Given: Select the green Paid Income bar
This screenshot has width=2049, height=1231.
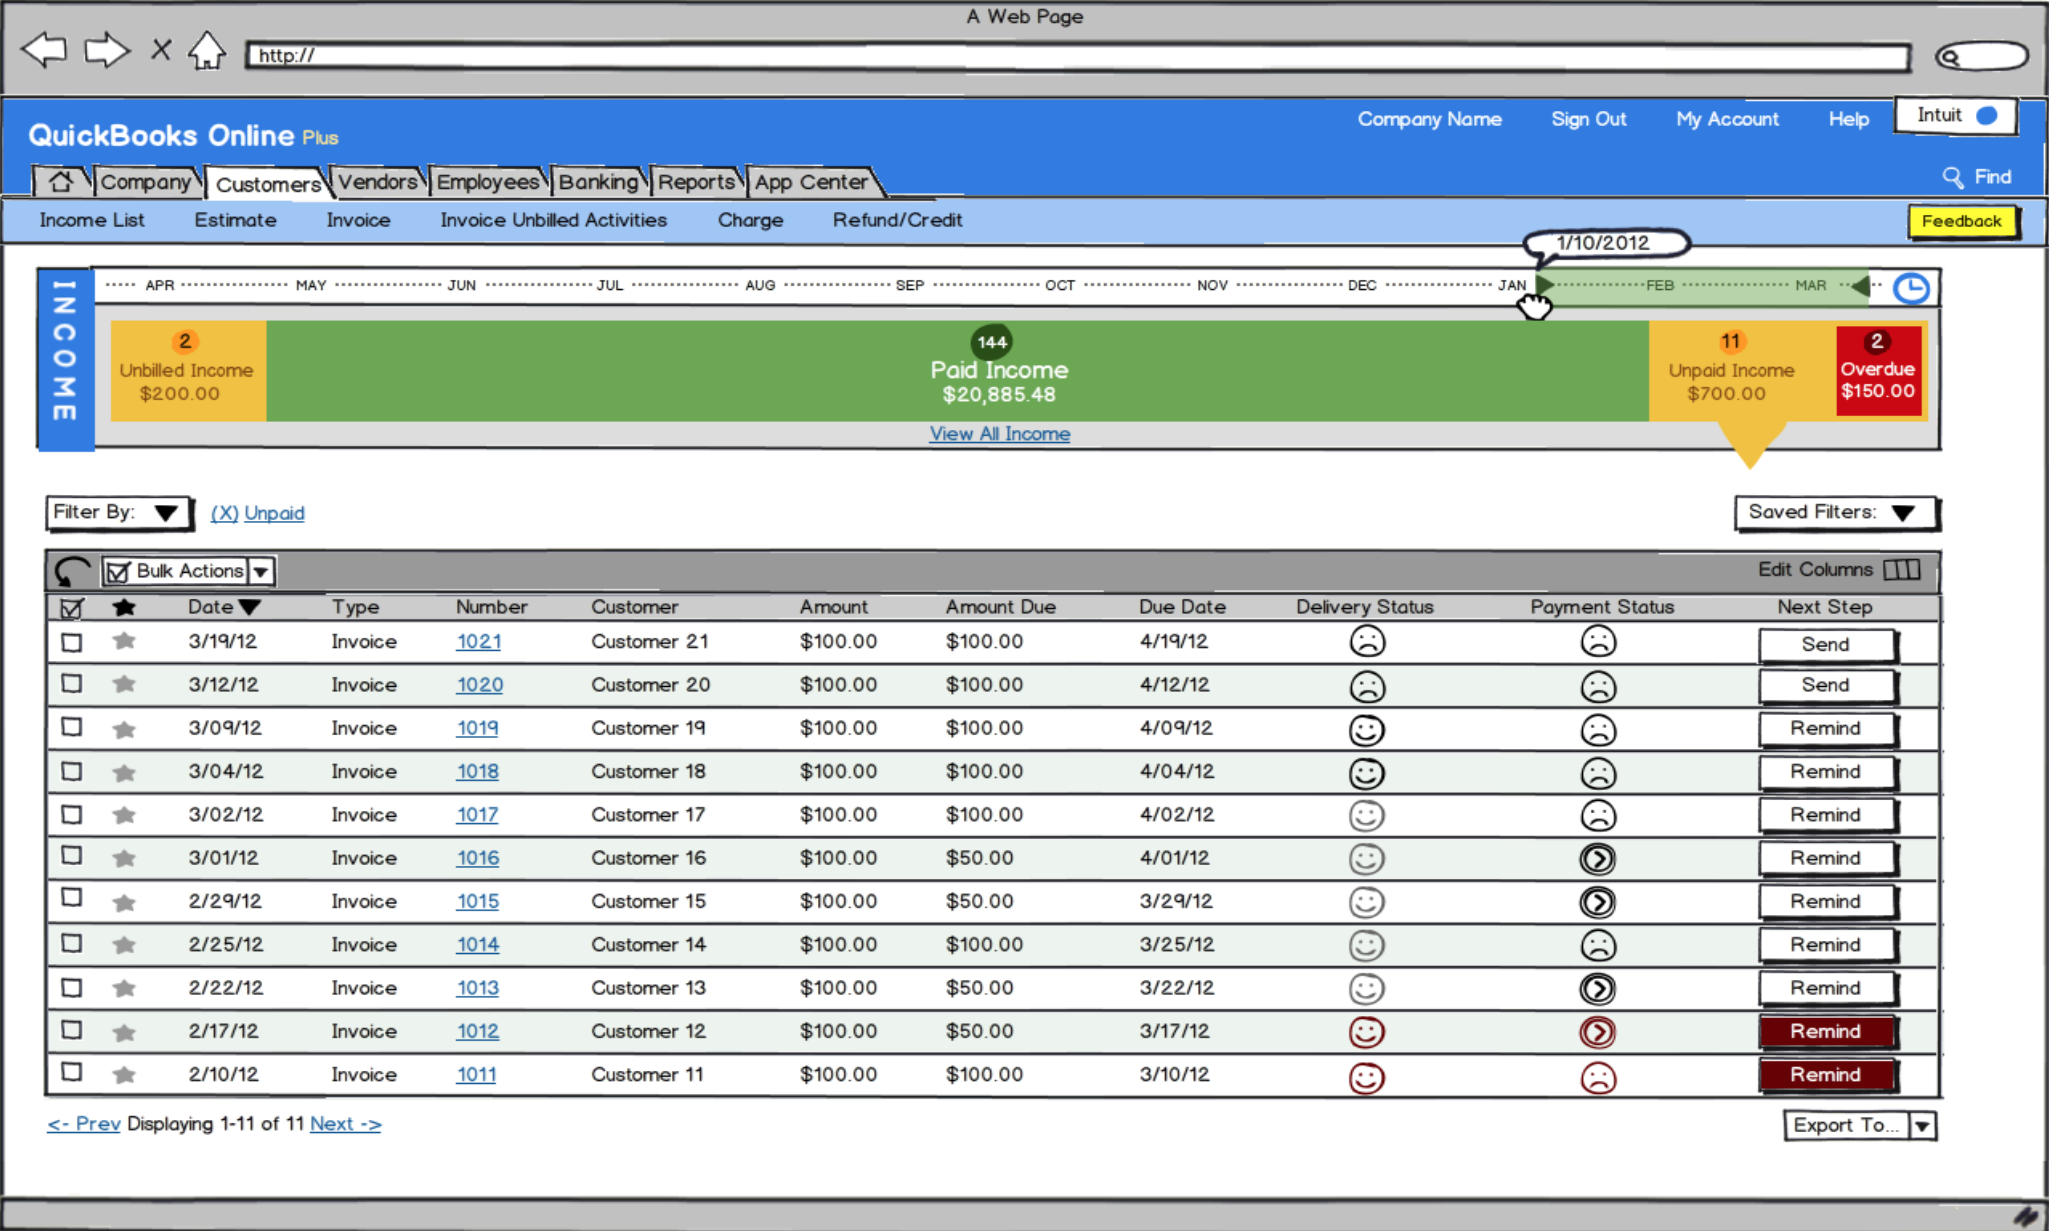Looking at the screenshot, I should point(957,371).
